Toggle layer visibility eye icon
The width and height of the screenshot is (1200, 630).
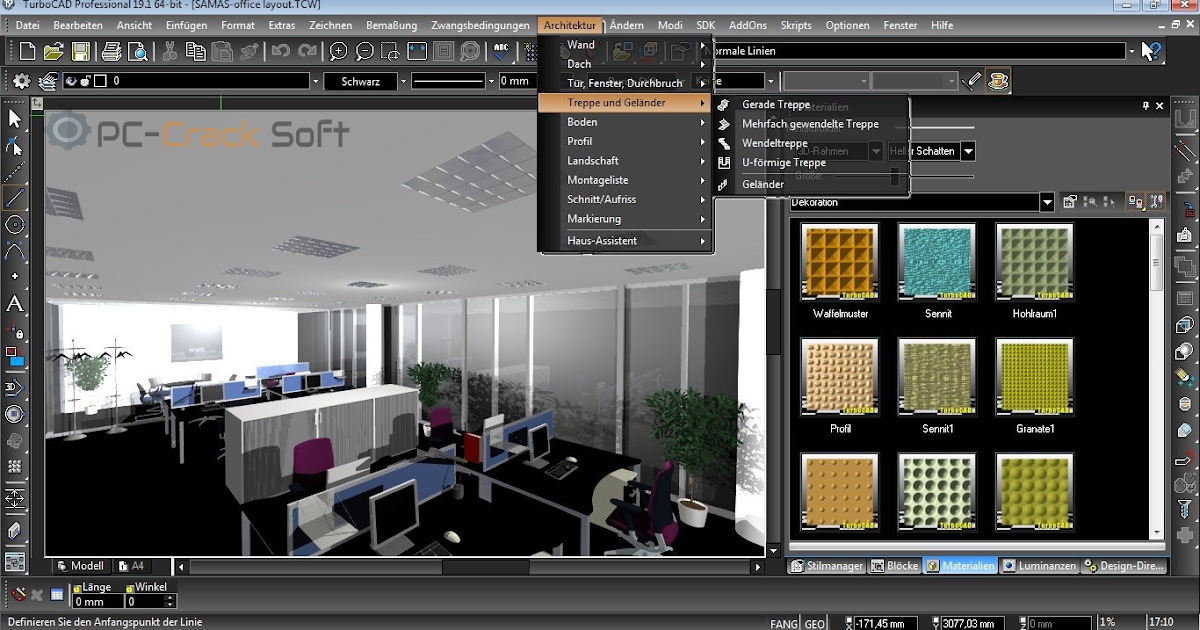tap(72, 82)
